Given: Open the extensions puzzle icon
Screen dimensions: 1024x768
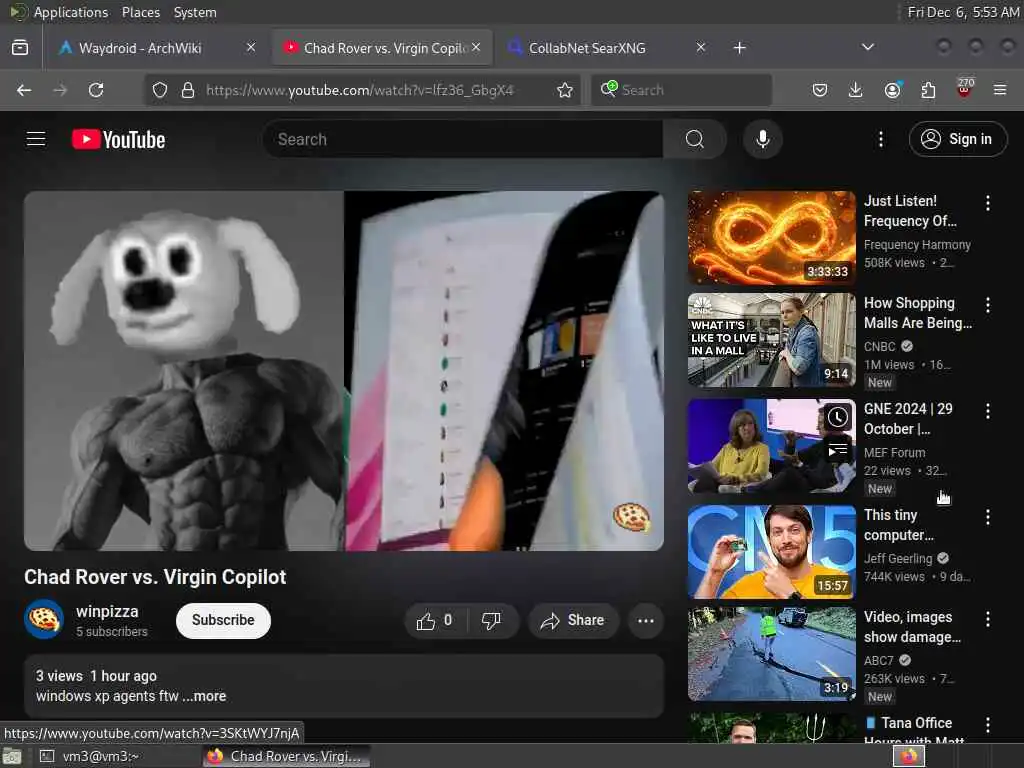Looking at the screenshot, I should [x=928, y=90].
